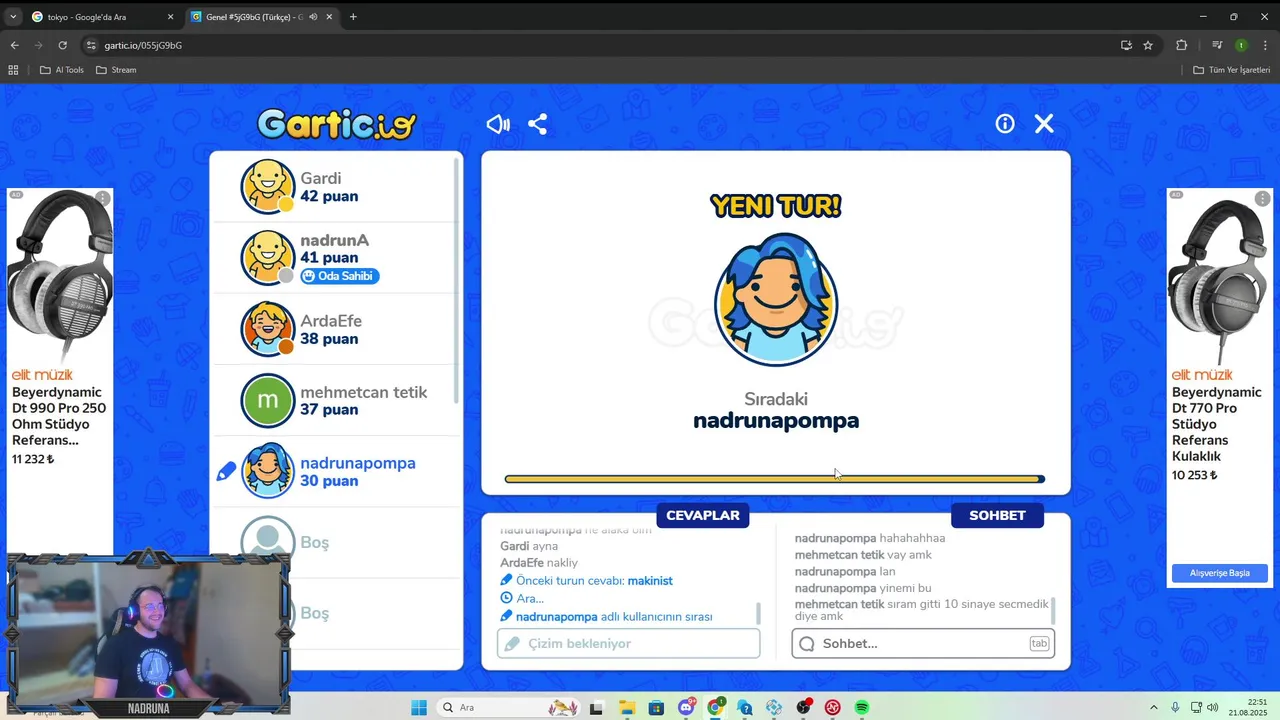The height and width of the screenshot is (720, 1280).
Task: Click the Gartic.io logo
Action: tap(336, 124)
